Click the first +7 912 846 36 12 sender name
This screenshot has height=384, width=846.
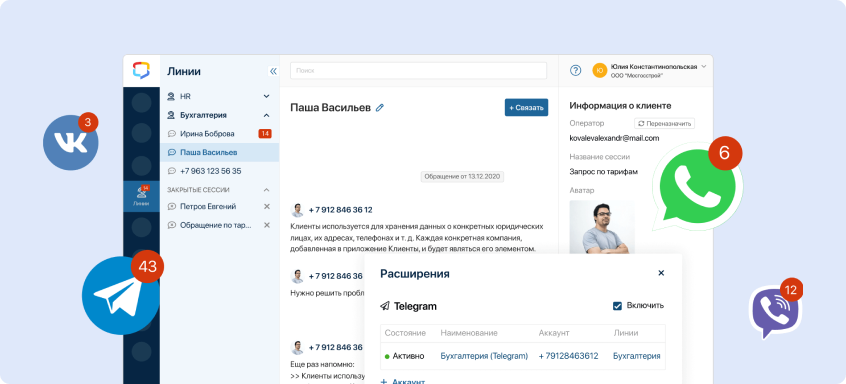340,210
